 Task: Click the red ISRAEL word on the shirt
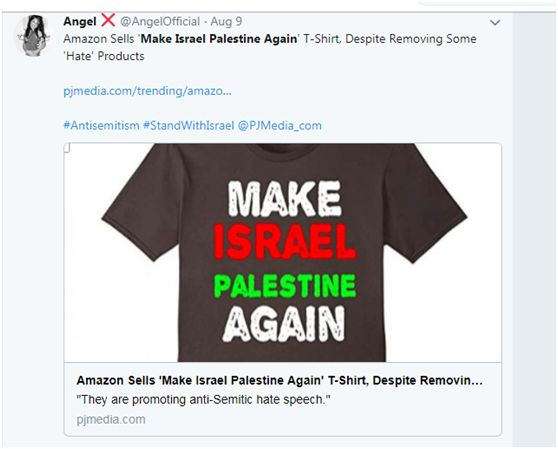click(284, 242)
